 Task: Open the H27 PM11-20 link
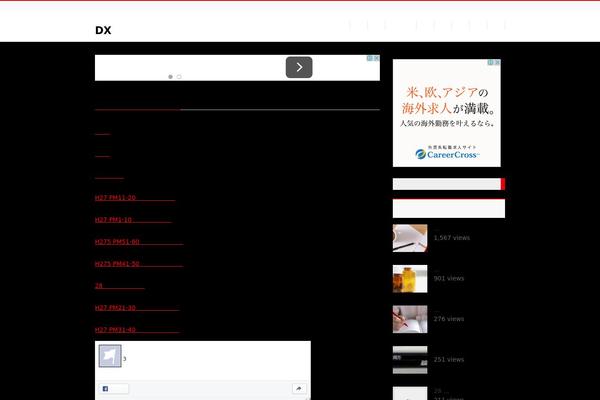135,198
